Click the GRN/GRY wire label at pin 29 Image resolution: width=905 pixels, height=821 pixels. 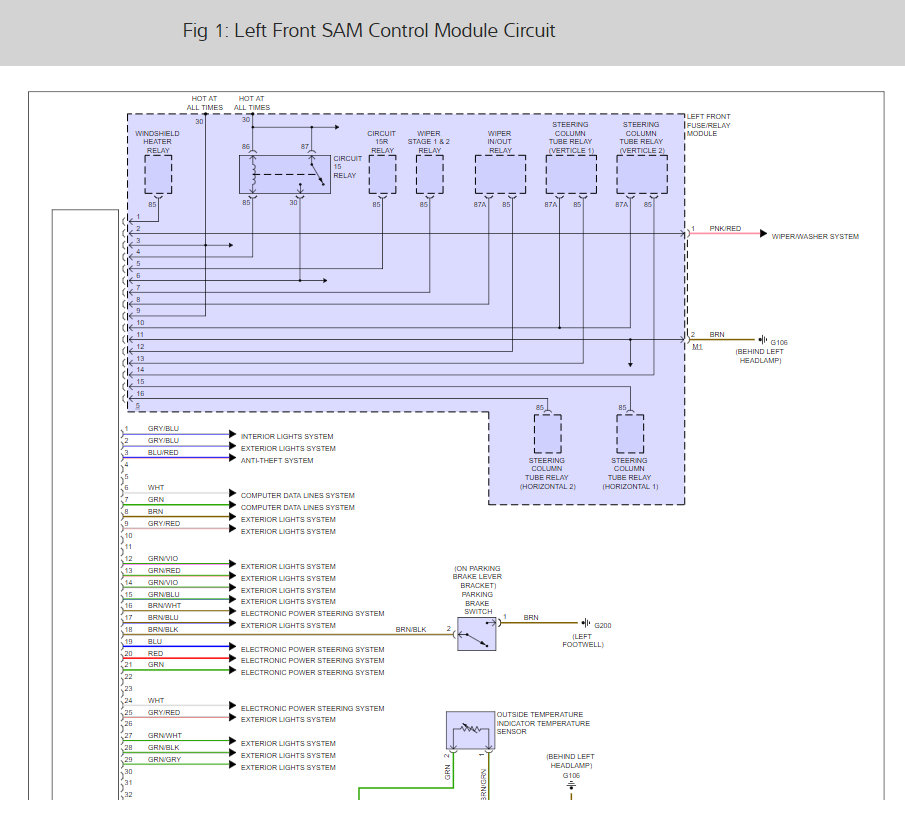(x=164, y=760)
